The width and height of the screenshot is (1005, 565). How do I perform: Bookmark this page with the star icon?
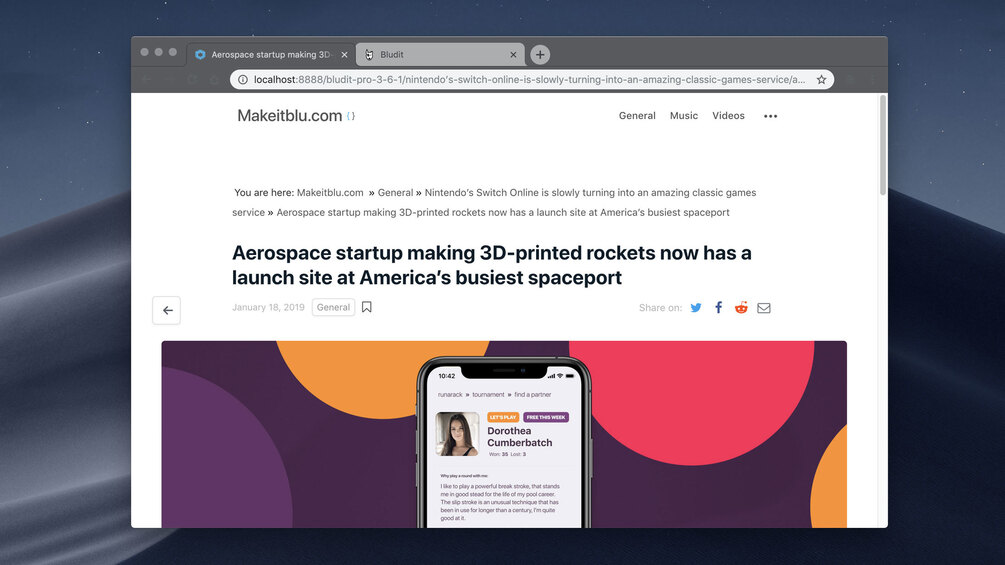[821, 79]
